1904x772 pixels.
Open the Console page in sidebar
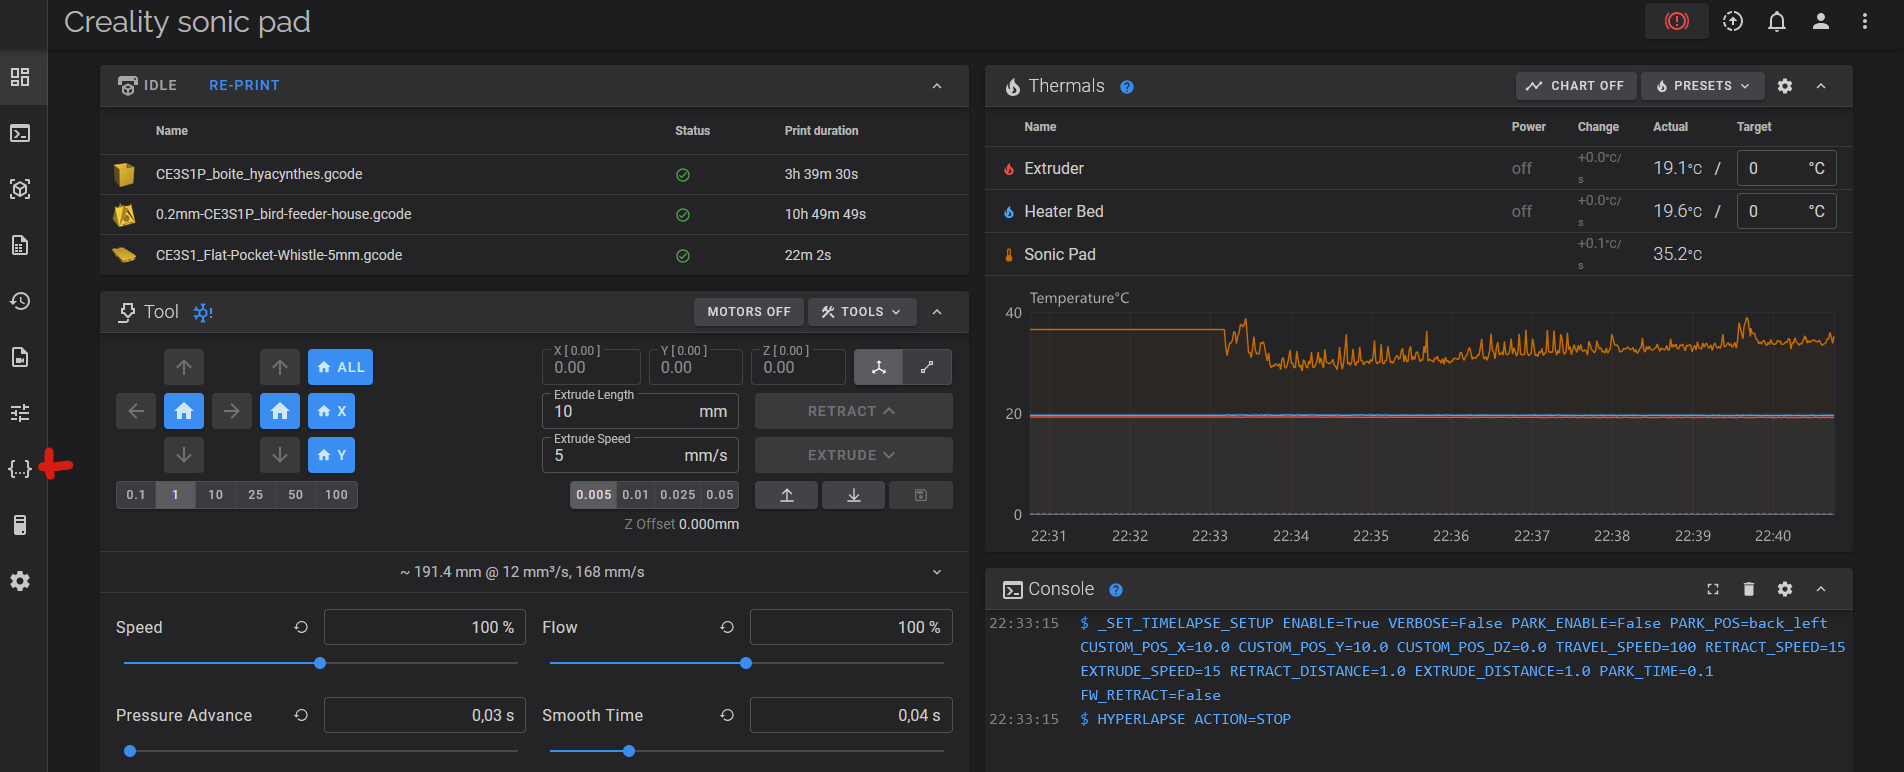[x=20, y=133]
